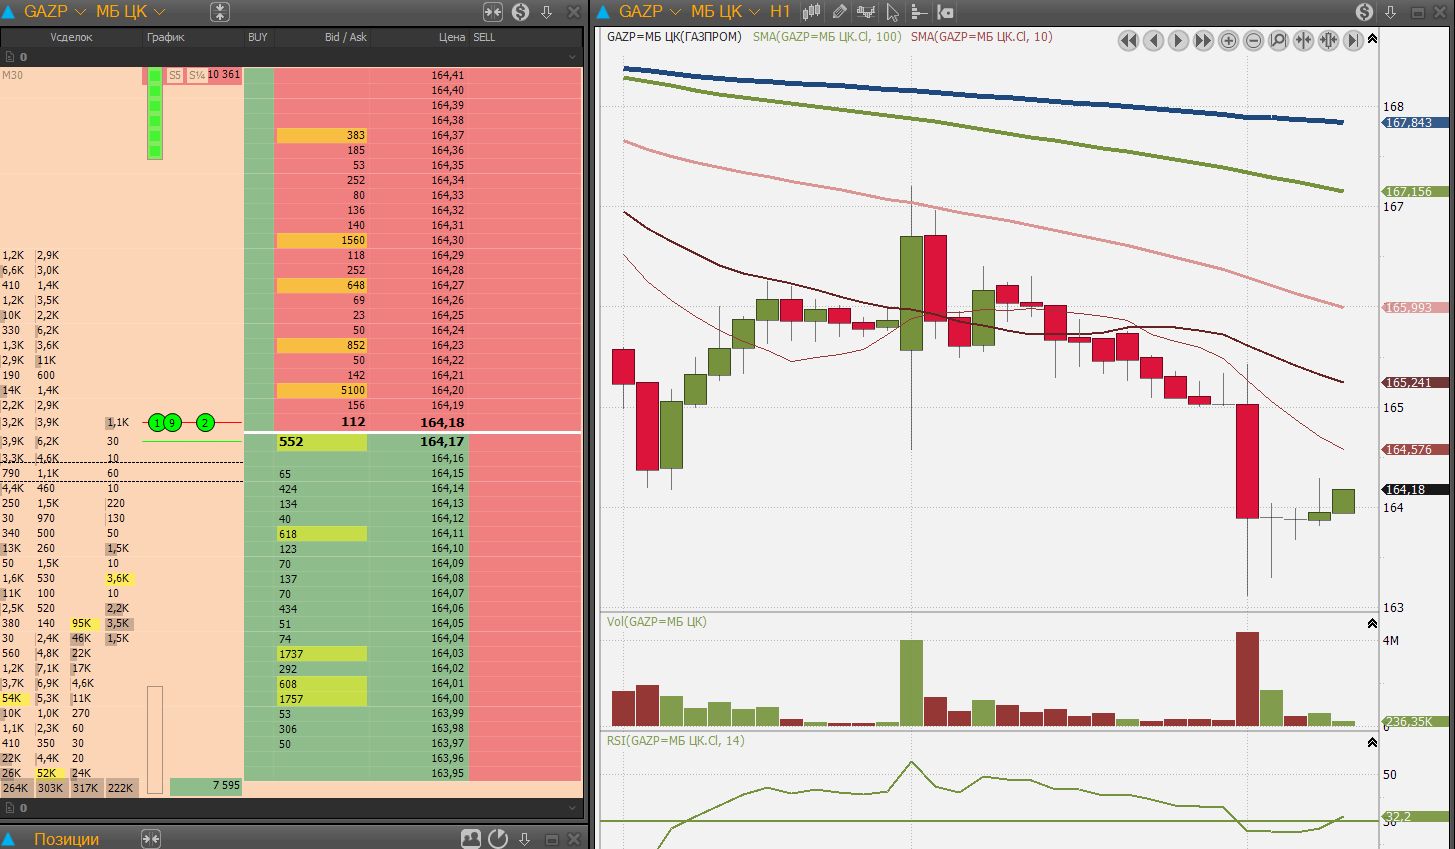This screenshot has width=1455, height=849.
Task: Collapse the RSI indicator pane
Action: [1372, 742]
